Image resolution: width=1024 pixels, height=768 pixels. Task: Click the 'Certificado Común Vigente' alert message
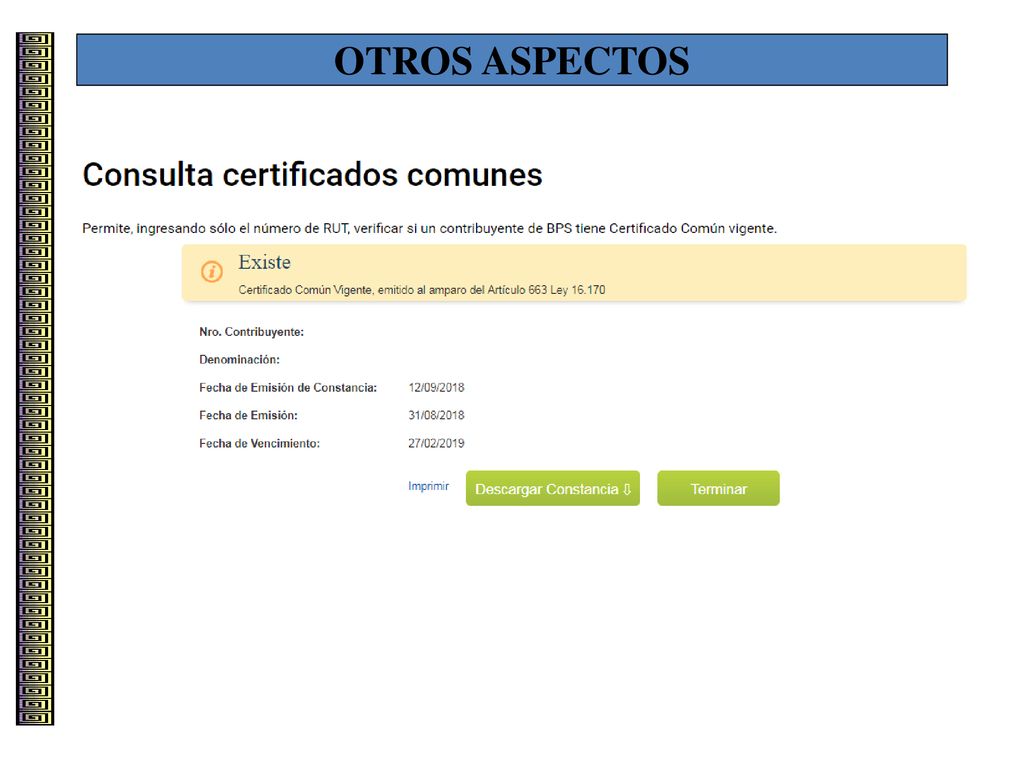coord(422,290)
